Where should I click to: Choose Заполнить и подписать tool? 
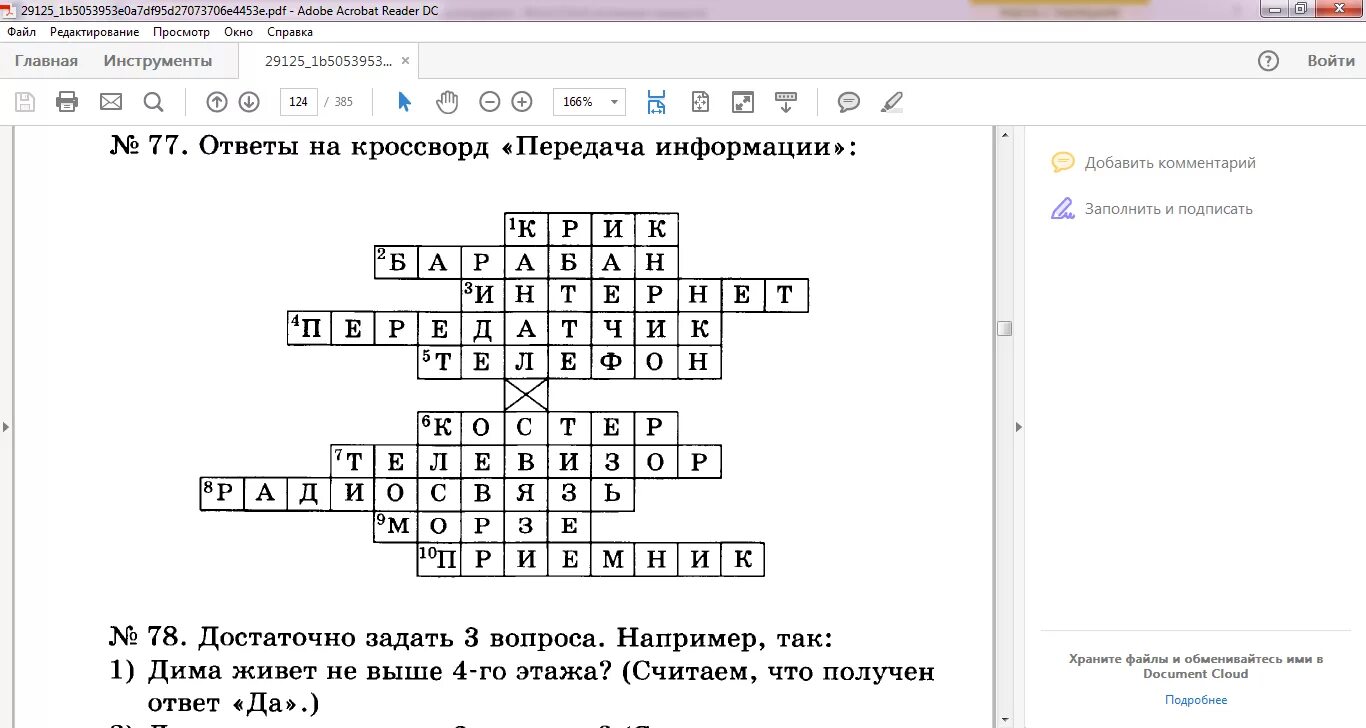pyautogui.click(x=1151, y=209)
